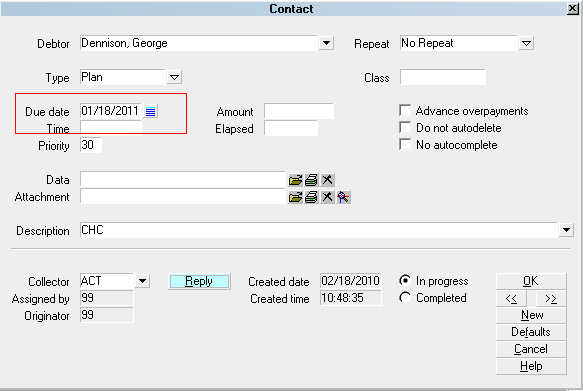Click the Reply button
This screenshot has width=583, height=391.
199,281
